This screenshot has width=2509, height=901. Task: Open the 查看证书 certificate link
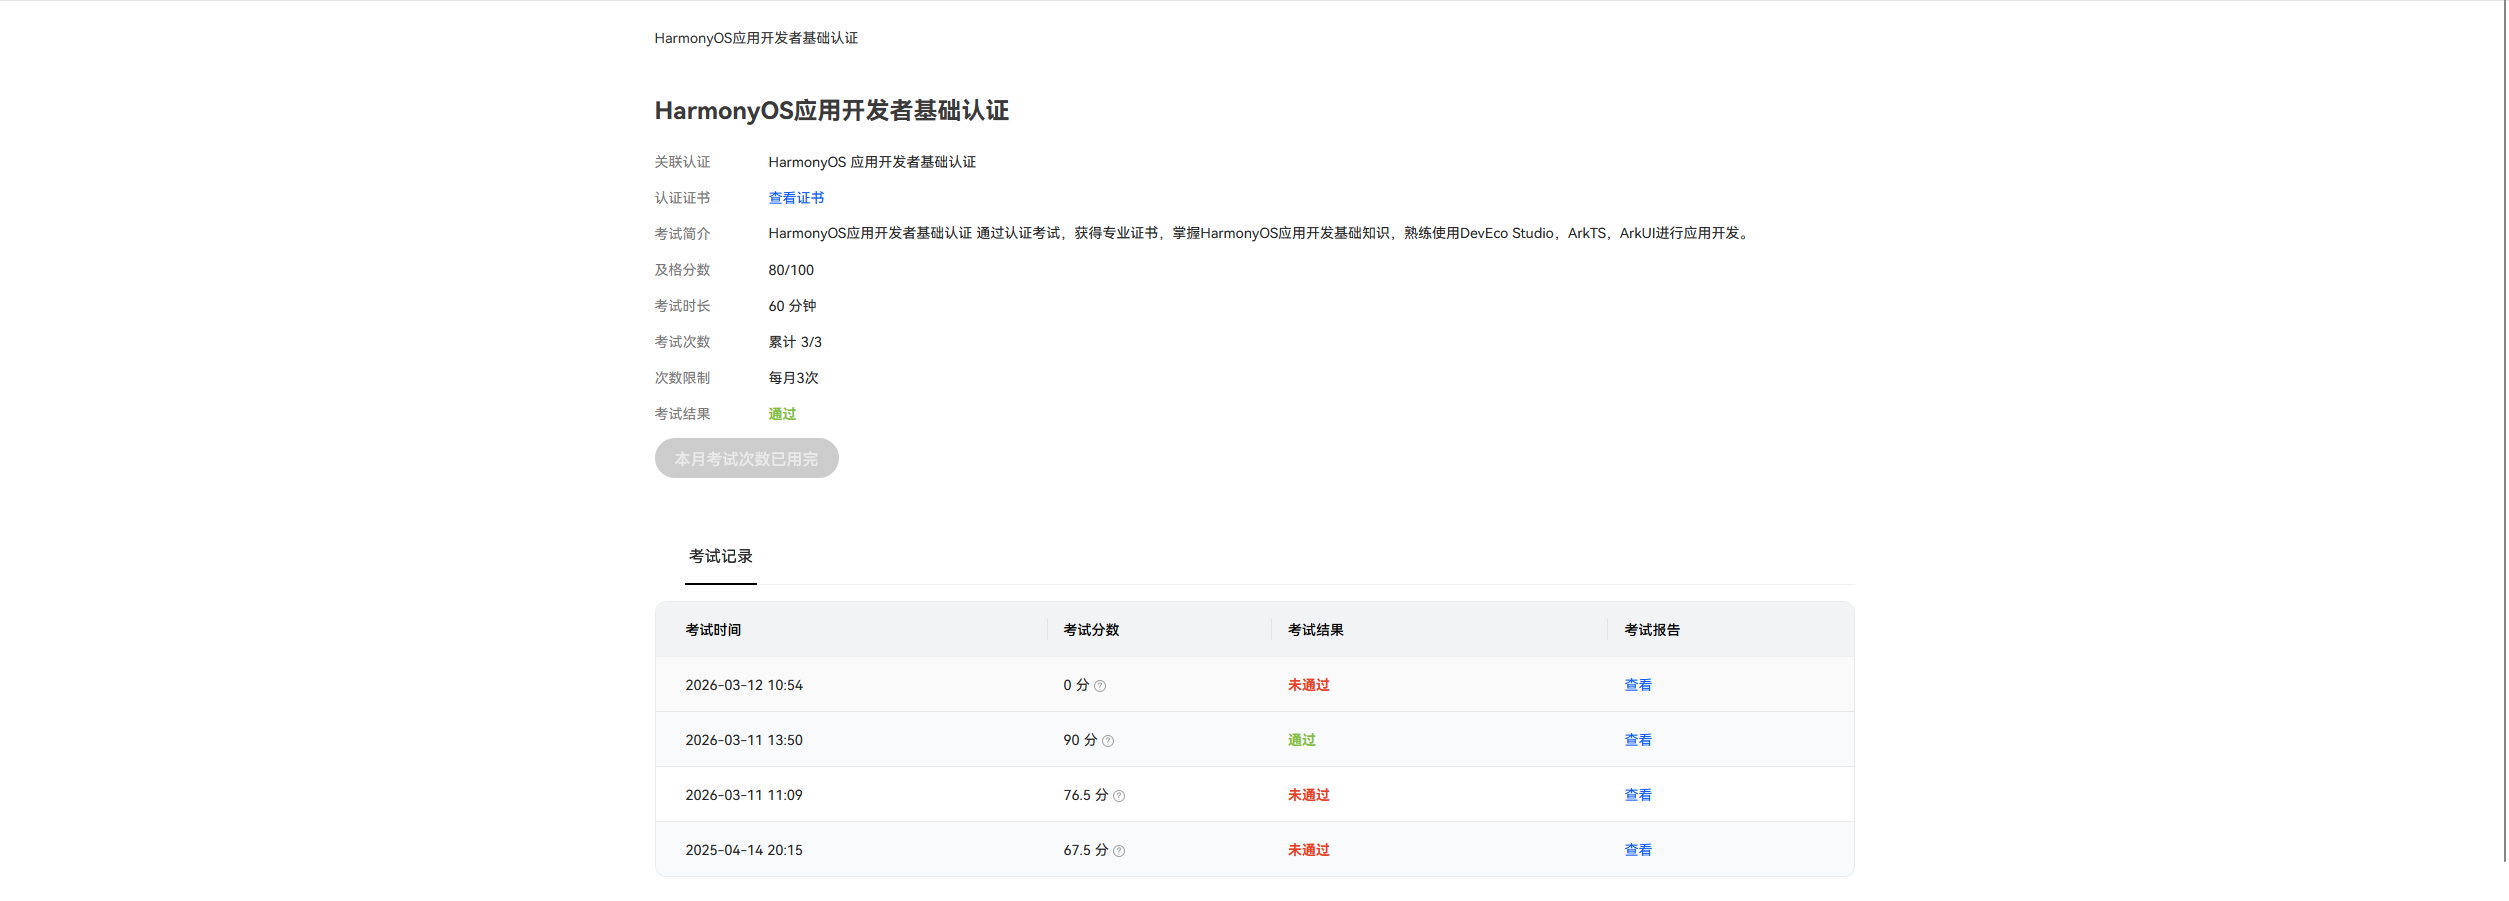[796, 198]
